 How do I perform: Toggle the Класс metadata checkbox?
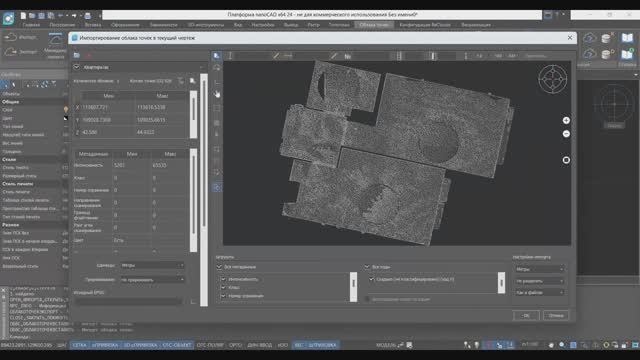pos(223,287)
